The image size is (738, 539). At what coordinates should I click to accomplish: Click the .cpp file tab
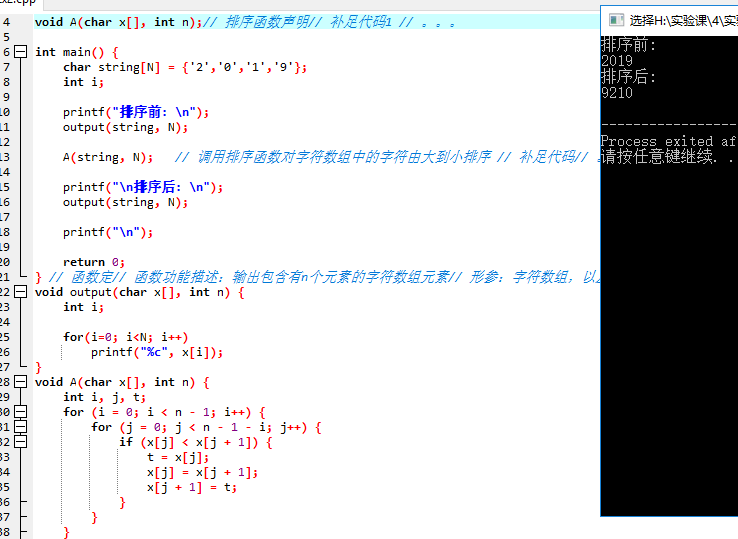pos(19,2)
